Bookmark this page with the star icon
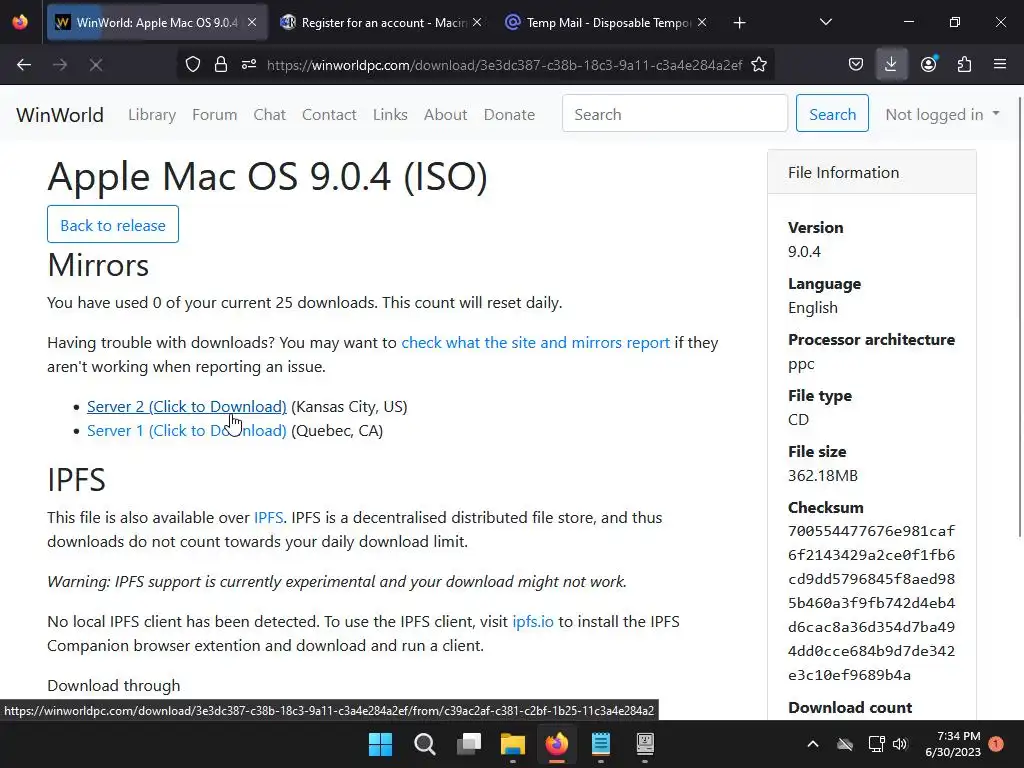 coord(759,65)
